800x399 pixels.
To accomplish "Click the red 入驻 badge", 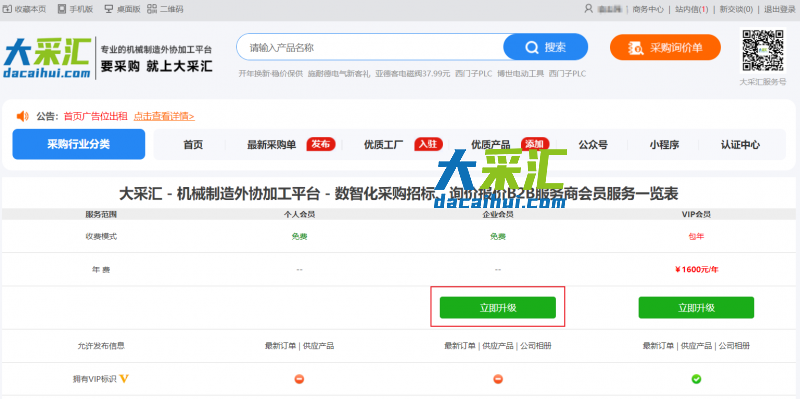I will coord(428,144).
